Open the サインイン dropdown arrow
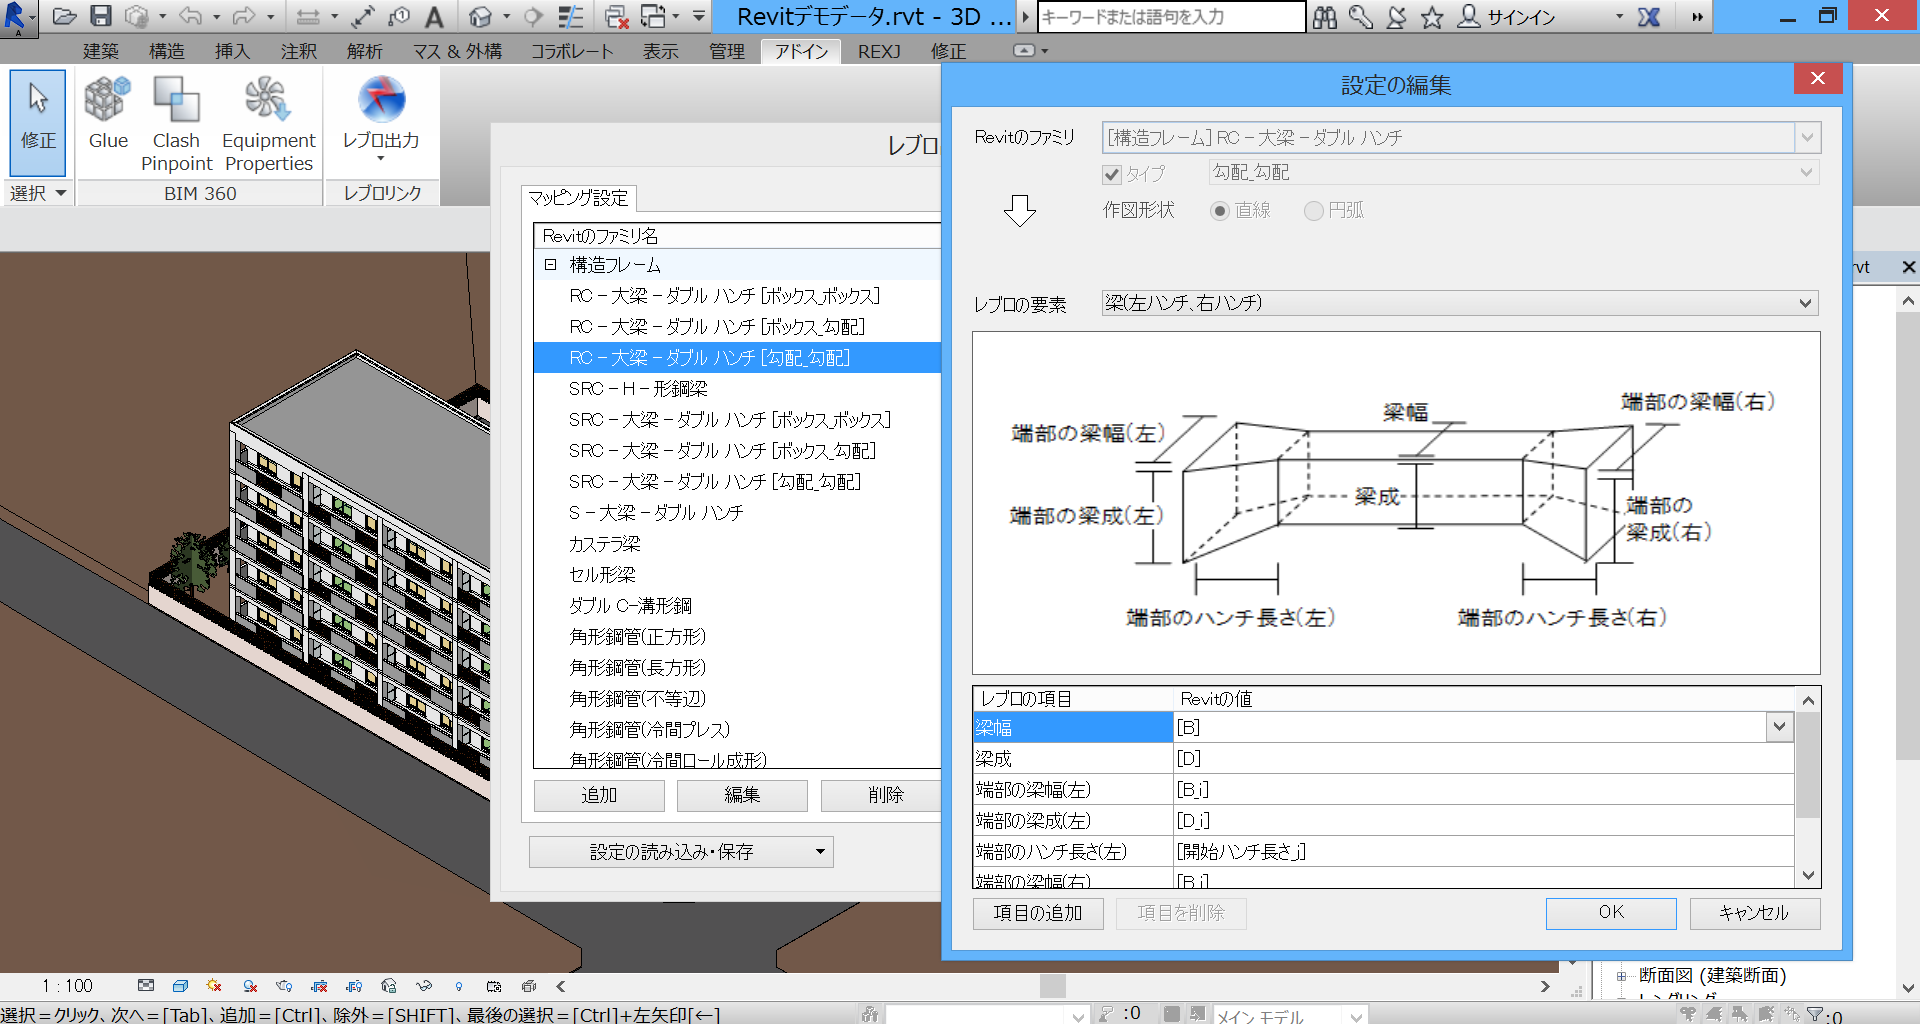This screenshot has width=1920, height=1024. (x=1619, y=17)
